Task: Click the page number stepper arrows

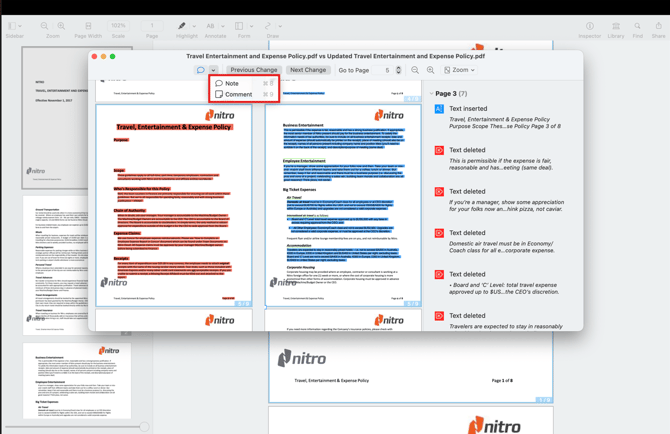Action: point(398,70)
